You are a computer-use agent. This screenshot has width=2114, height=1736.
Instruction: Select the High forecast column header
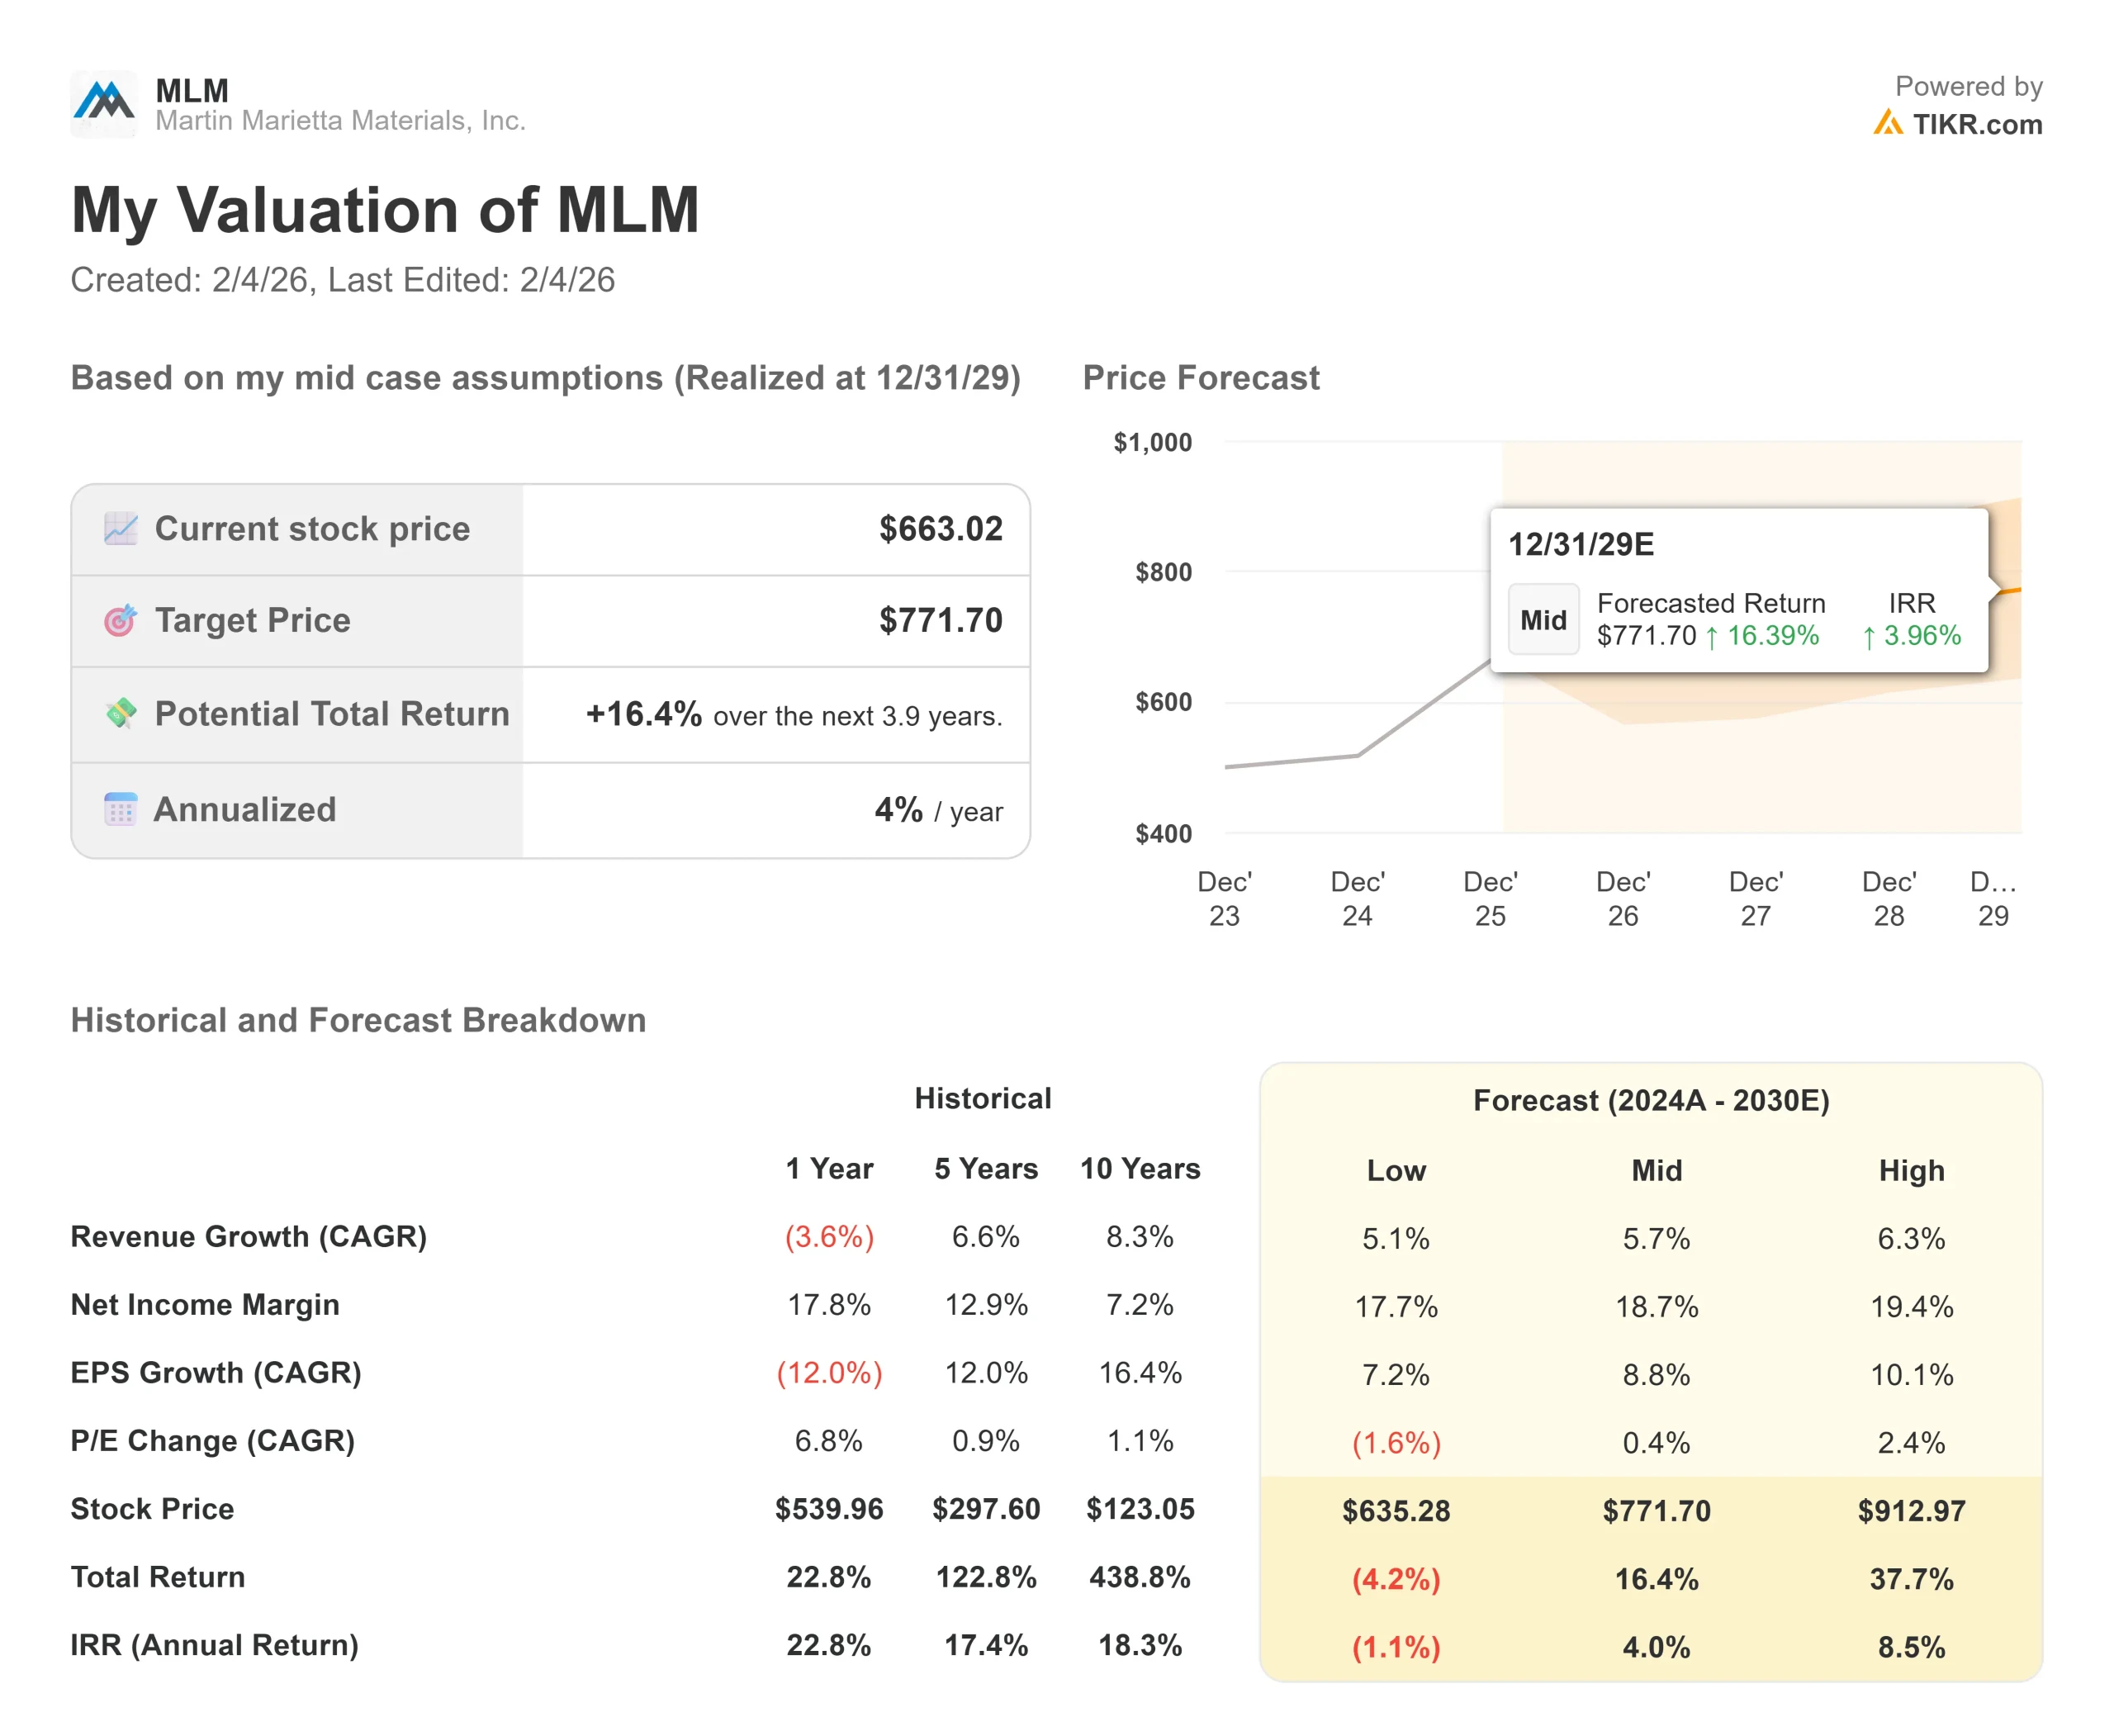coord(1911,1171)
